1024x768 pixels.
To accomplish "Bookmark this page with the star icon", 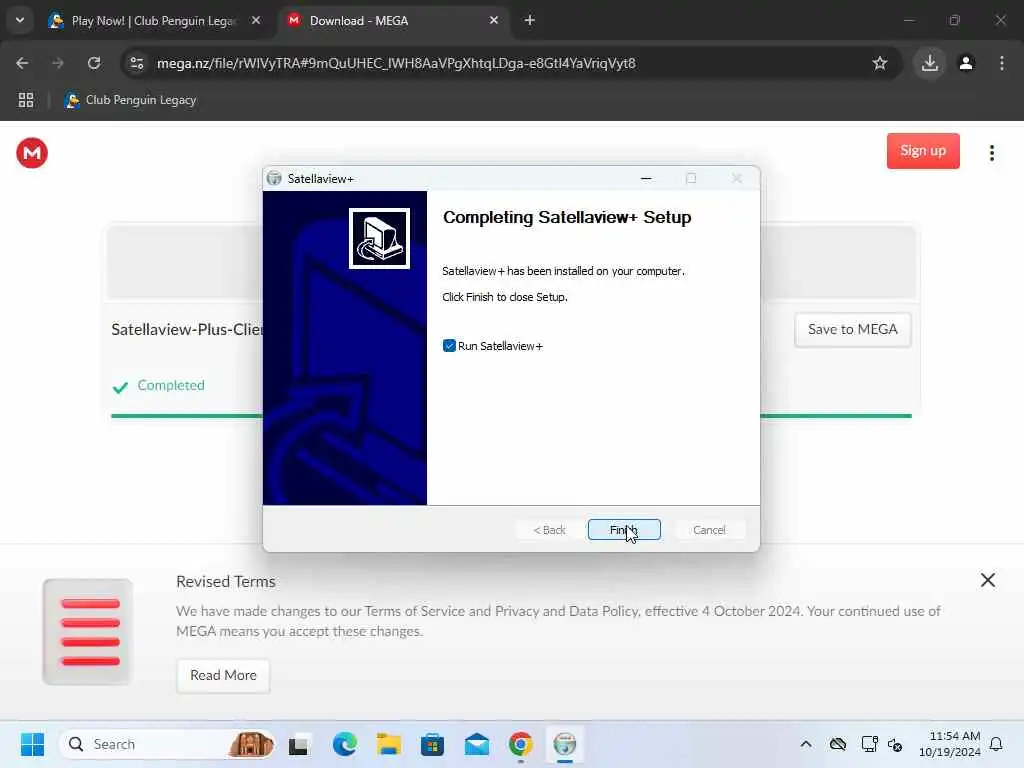I will [x=880, y=63].
